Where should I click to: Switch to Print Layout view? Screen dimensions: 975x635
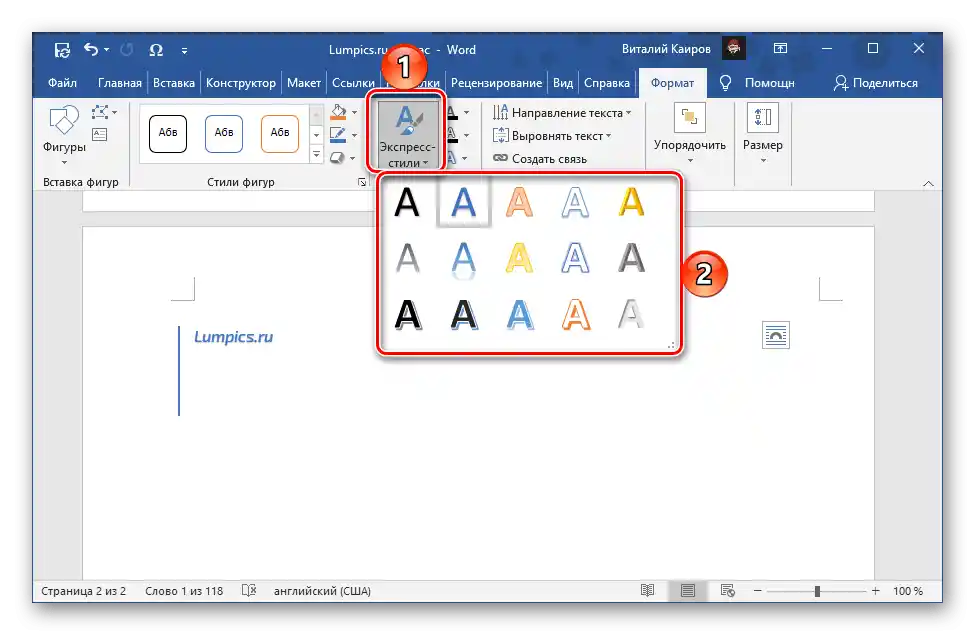(687, 590)
